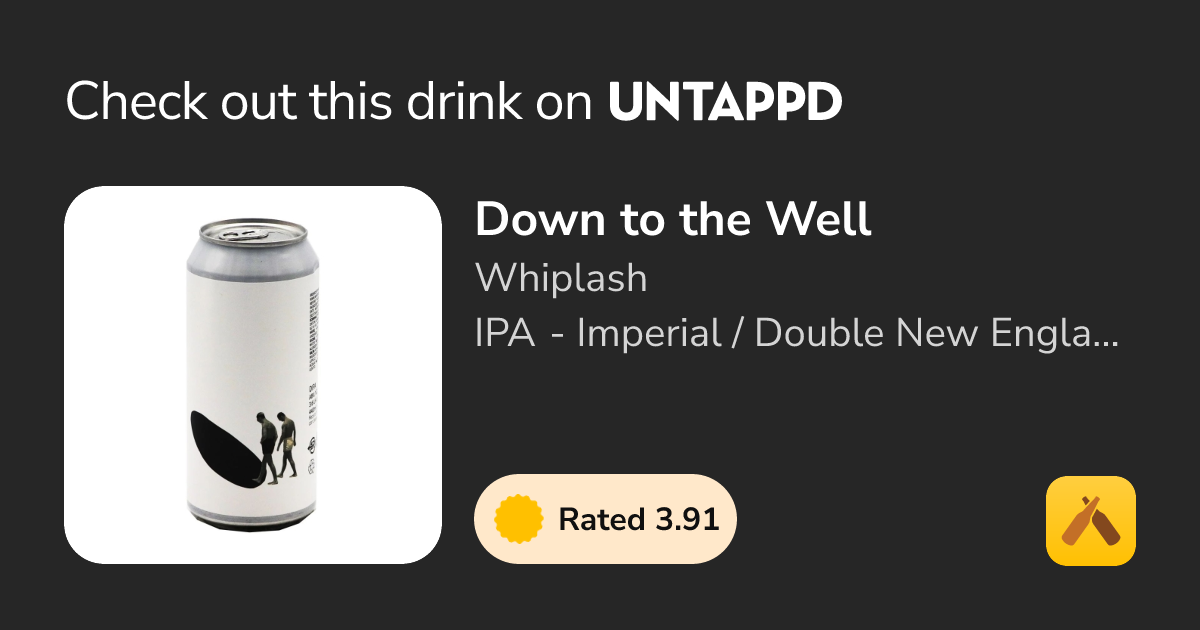
Task: Click the "Rated 3.91" text inside the badge
Action: [638, 520]
